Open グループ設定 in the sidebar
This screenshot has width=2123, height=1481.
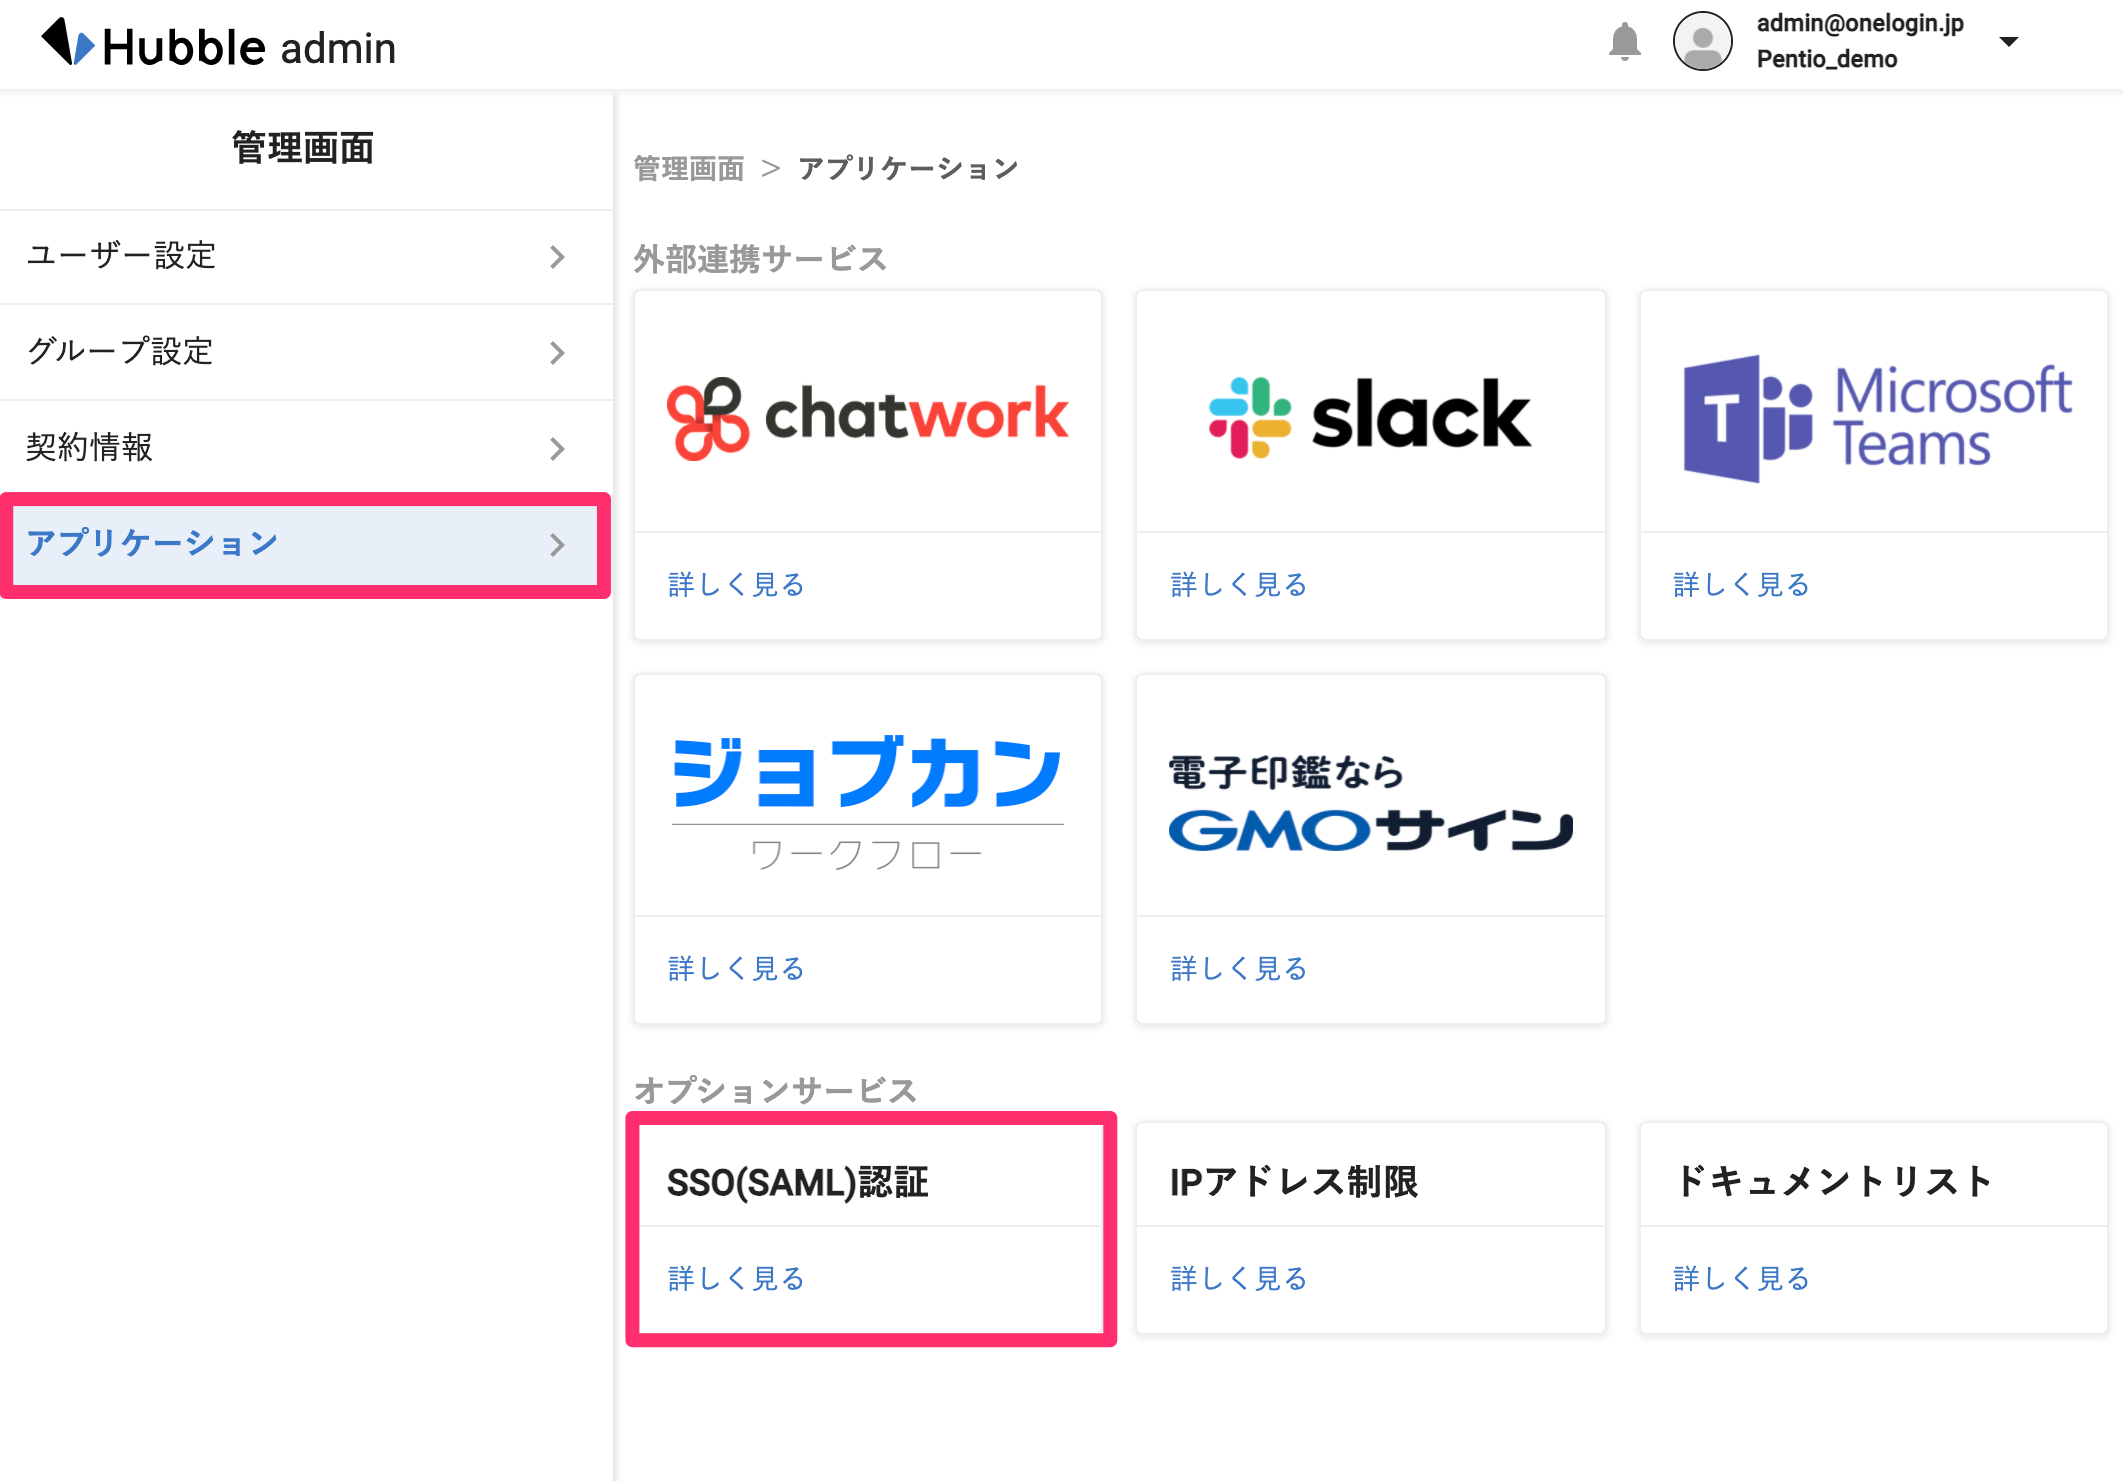coord(306,352)
